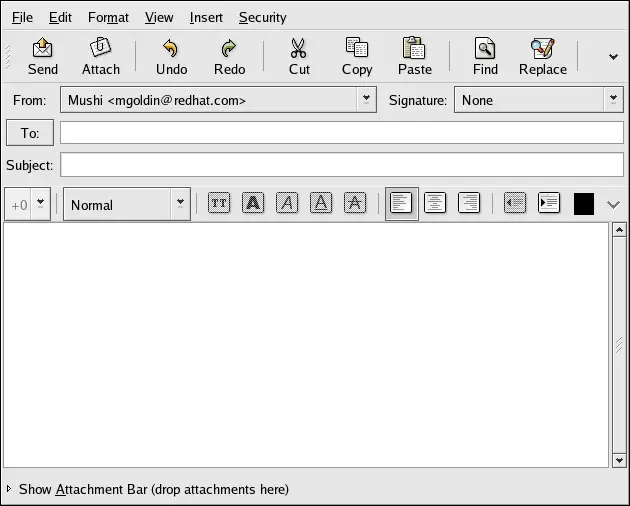Image resolution: width=630 pixels, height=506 pixels.
Task: Enable center alignment for the paragraph
Action: pyautogui.click(x=435, y=203)
